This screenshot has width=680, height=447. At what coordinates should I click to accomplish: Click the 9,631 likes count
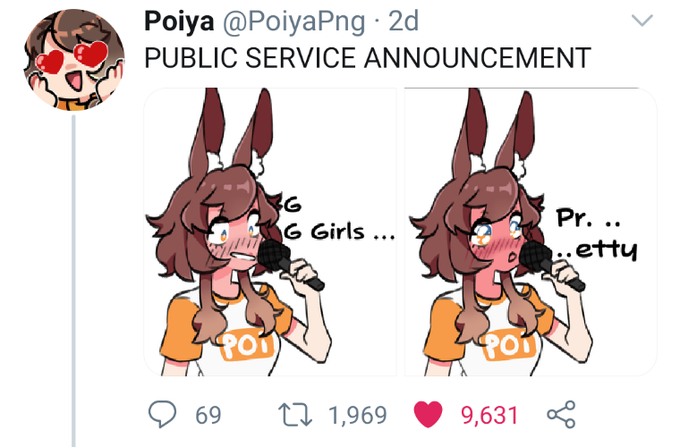click(489, 415)
